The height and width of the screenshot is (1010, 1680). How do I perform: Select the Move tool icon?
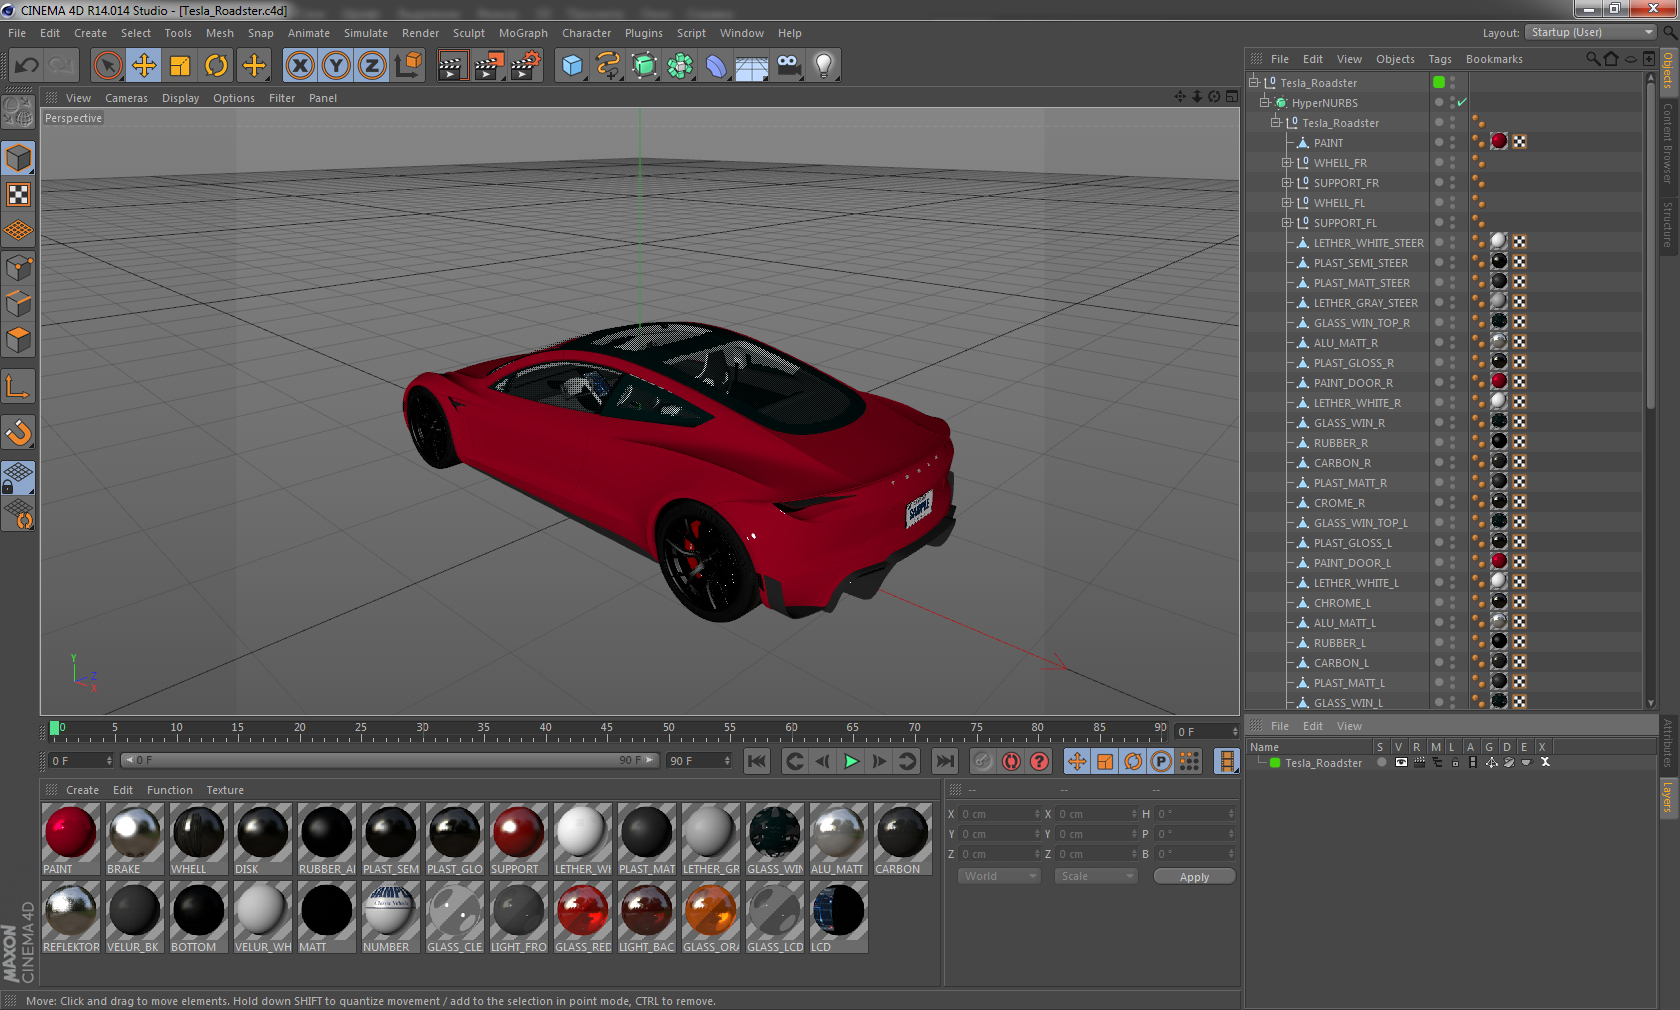pyautogui.click(x=144, y=66)
